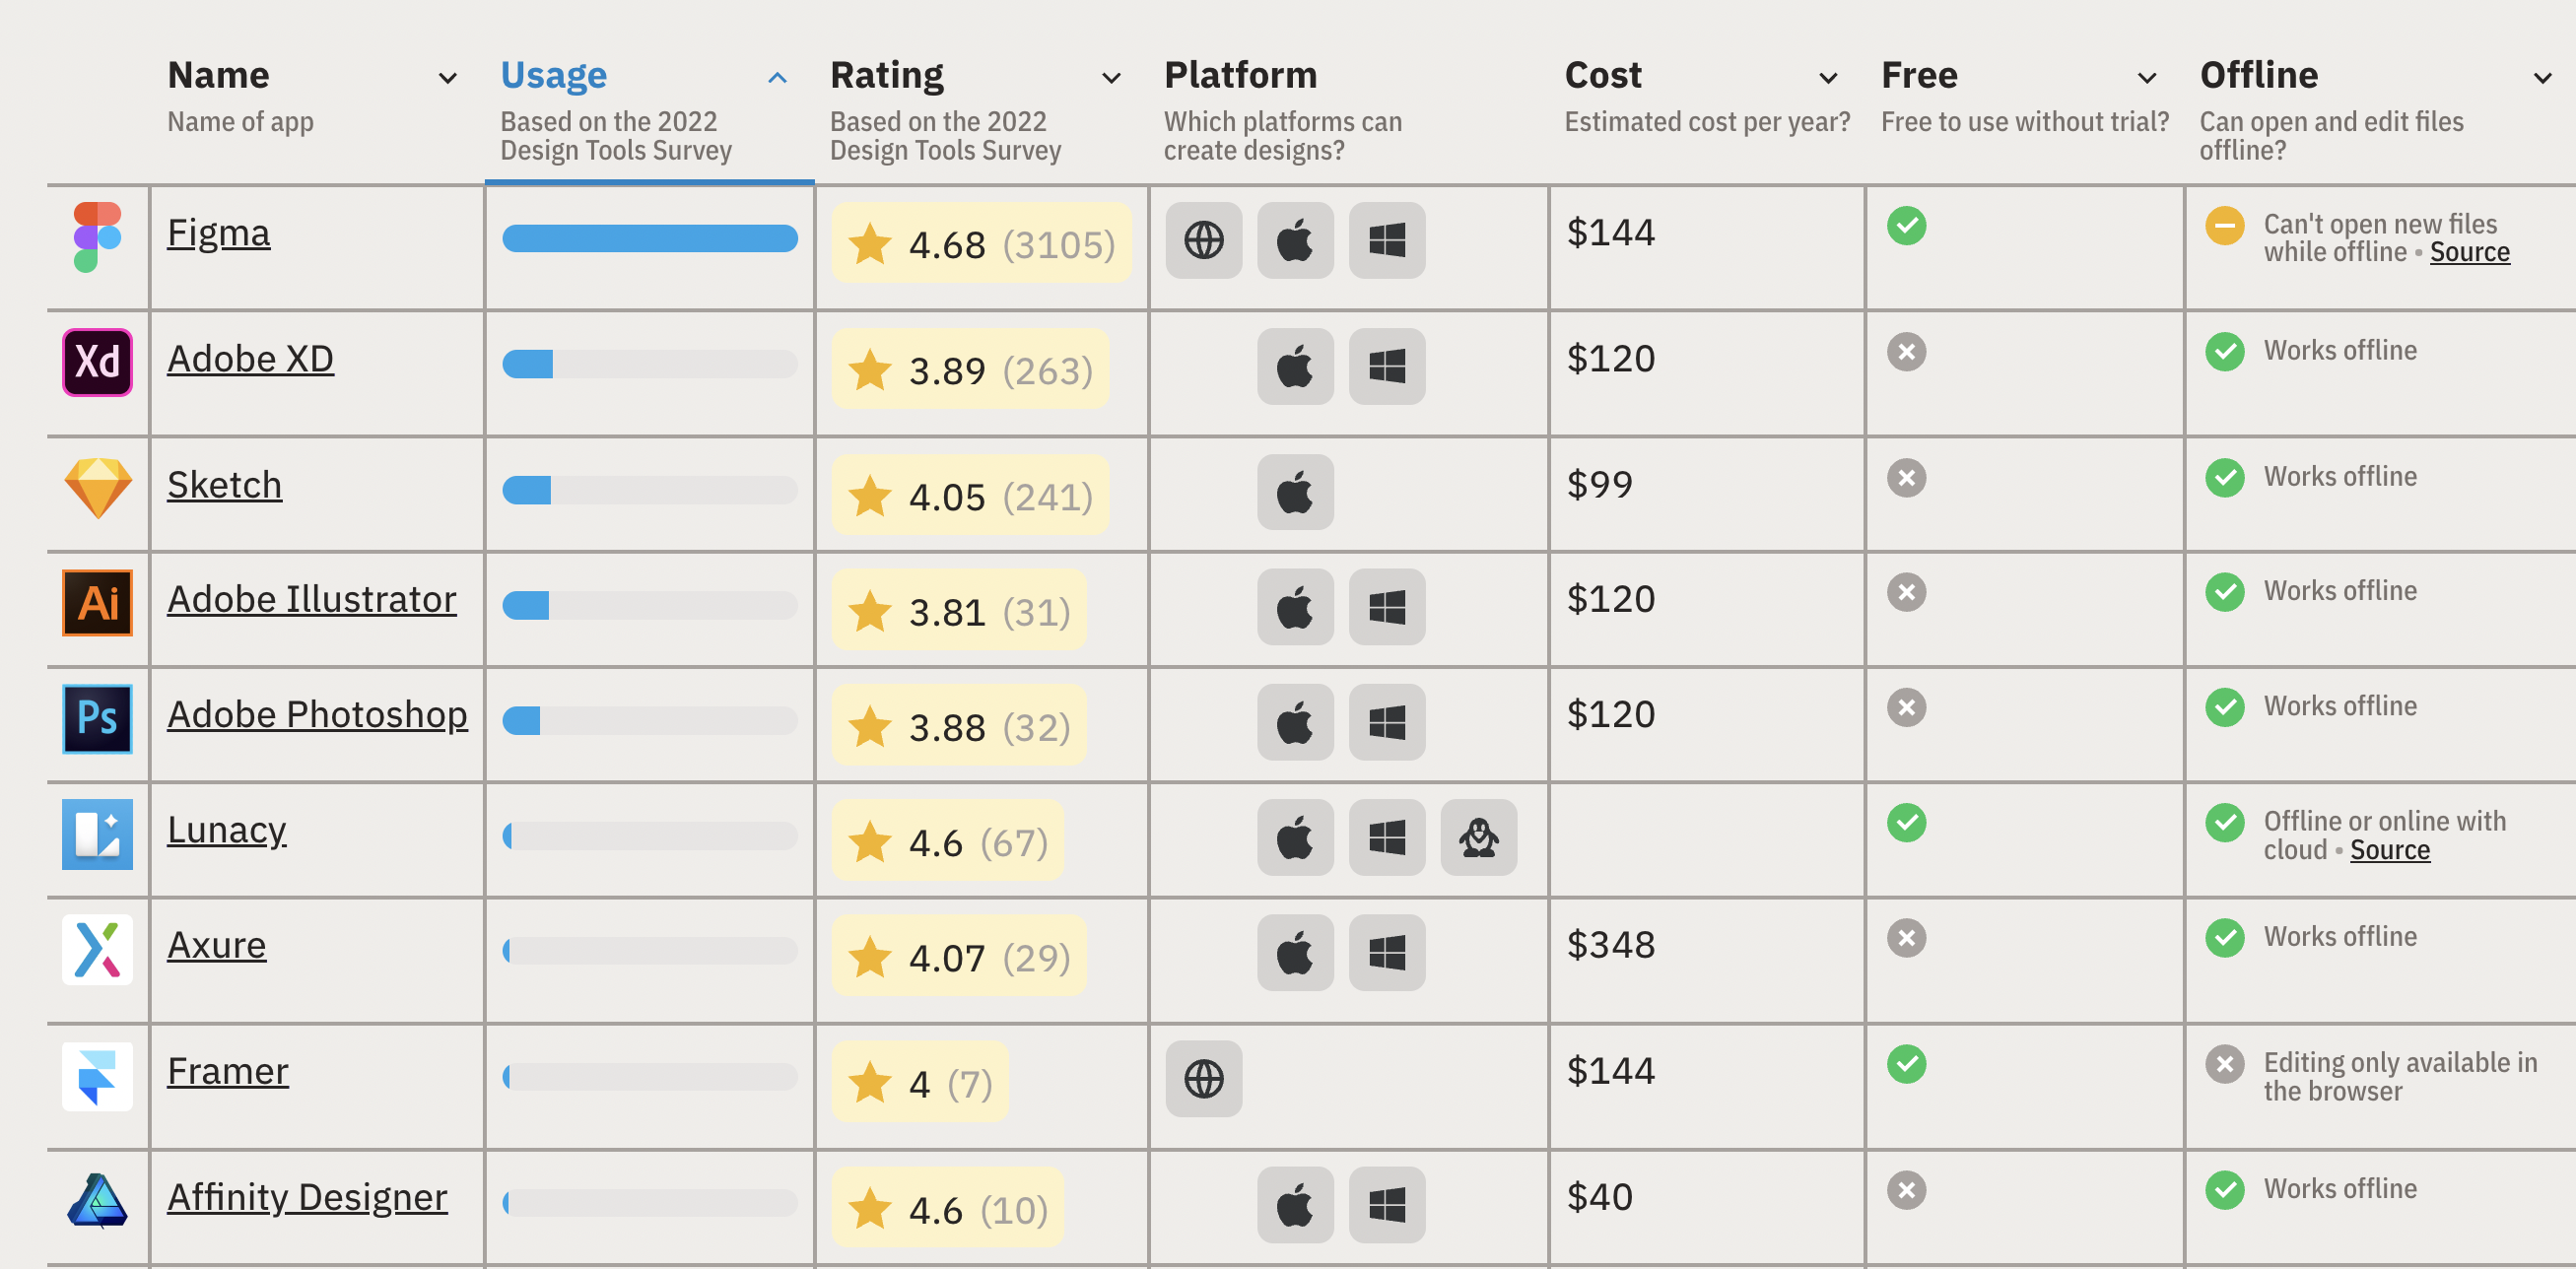Click the green free checkmark for Framer
Screen dimensions: 2576x1269
pyautogui.click(x=1906, y=1063)
